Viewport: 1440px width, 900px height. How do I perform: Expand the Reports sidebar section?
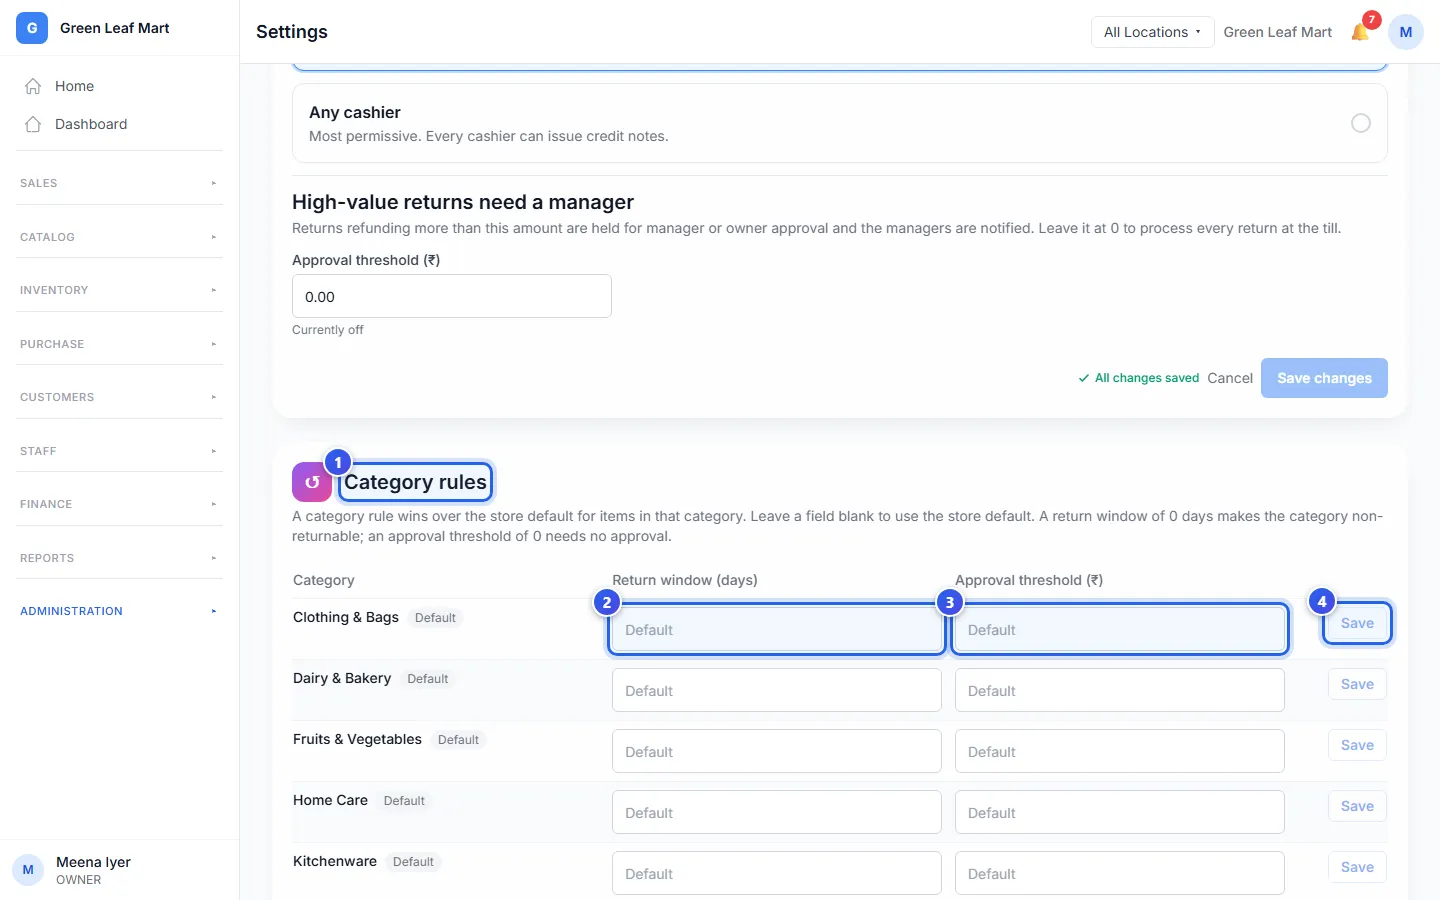[x=119, y=558]
